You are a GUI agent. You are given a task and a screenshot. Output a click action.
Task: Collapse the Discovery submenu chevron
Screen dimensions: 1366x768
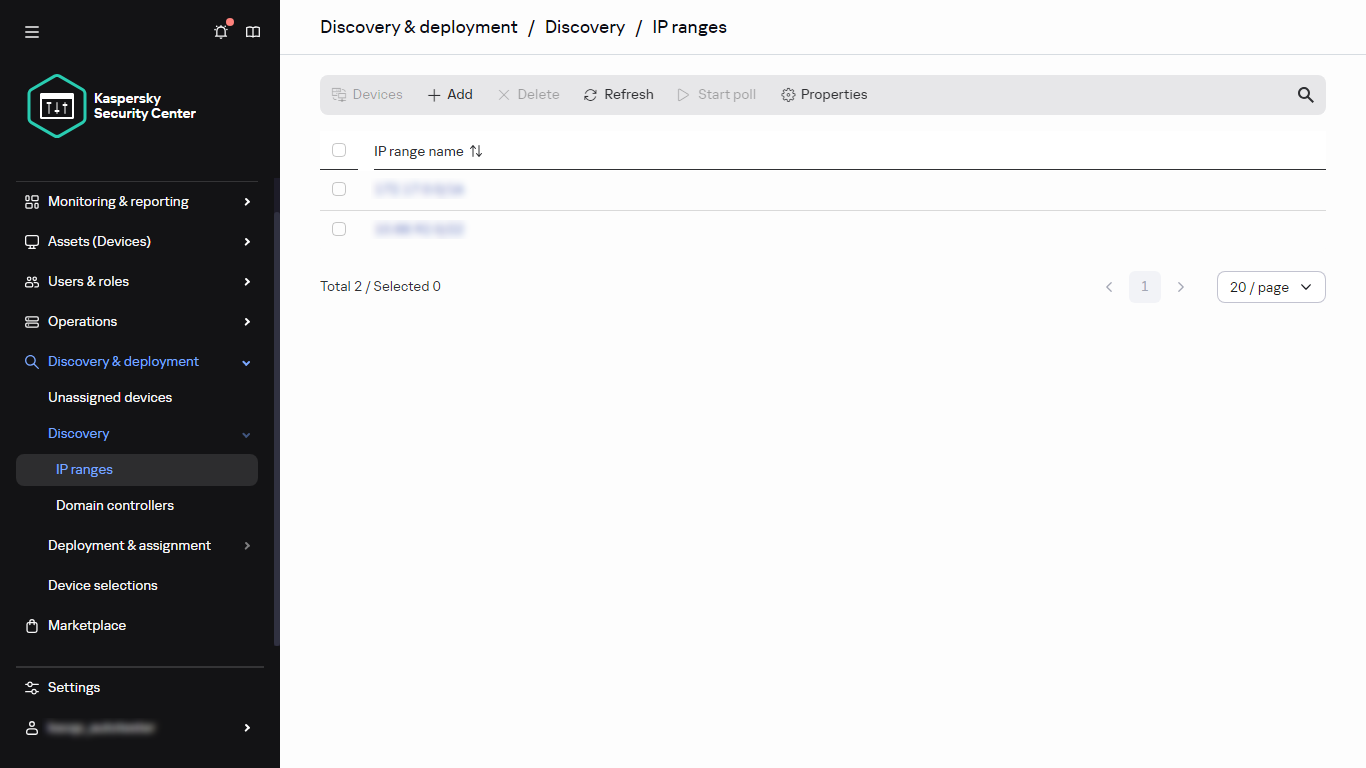pos(246,433)
